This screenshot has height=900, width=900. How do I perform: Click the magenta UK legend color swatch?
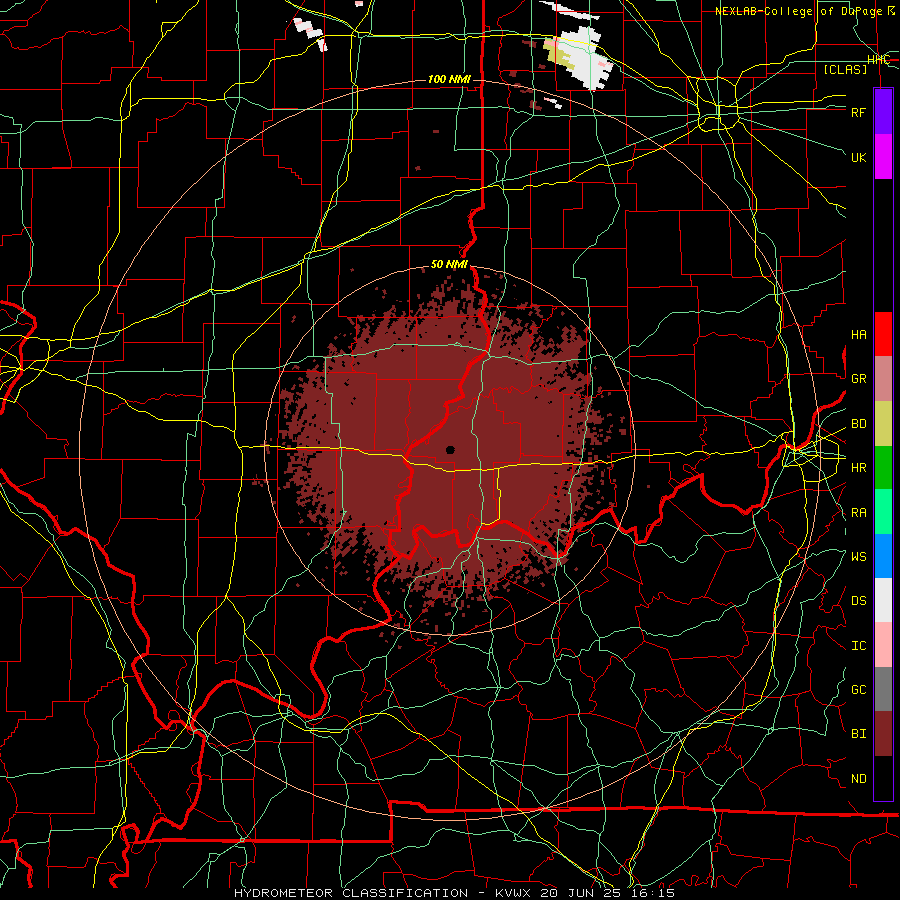(883, 157)
